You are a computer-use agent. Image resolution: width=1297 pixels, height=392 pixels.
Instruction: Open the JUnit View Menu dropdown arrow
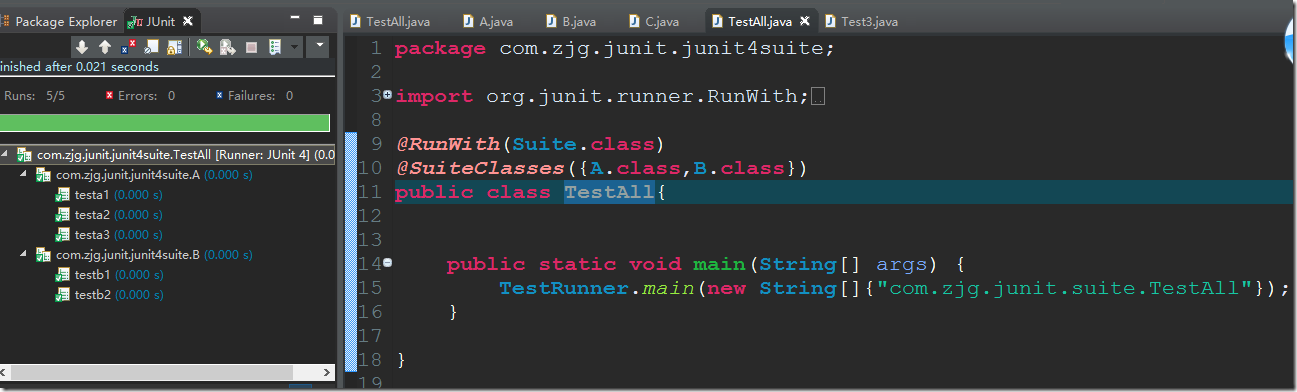coord(319,45)
